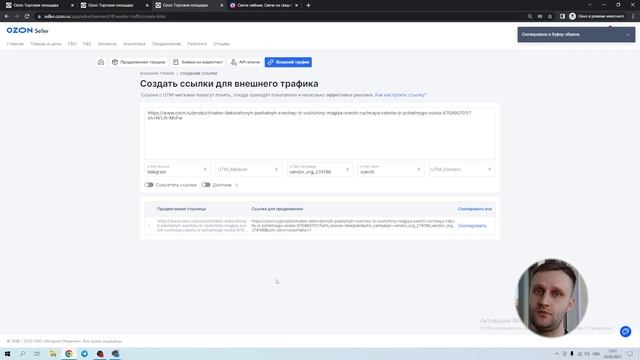This screenshot has height=360, width=640.
Task: Open the Продвижение товаров section
Action: (138, 62)
